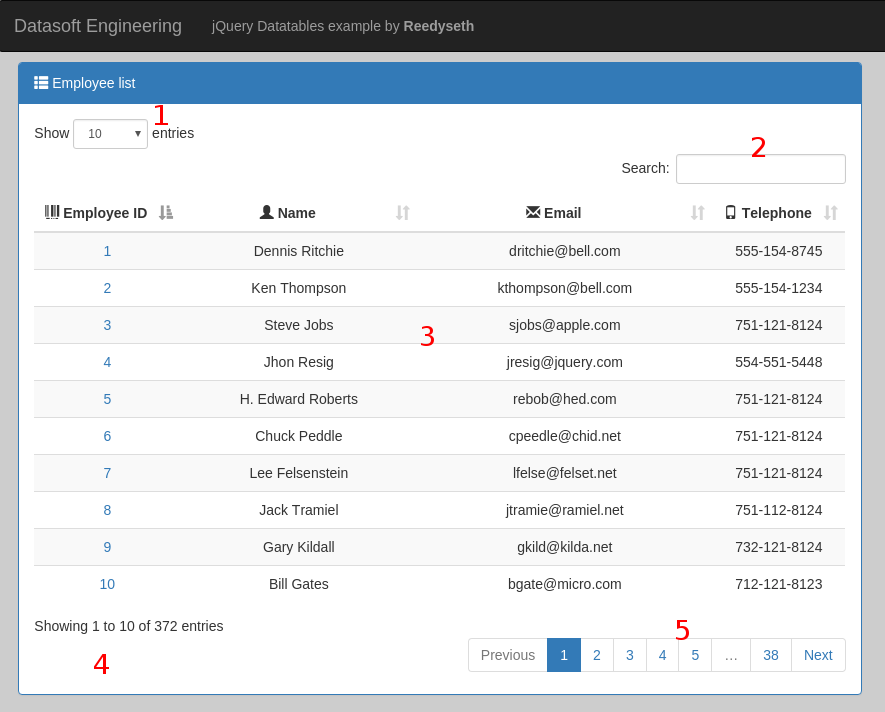Click the ellipsis in the pagination bar

[731, 655]
